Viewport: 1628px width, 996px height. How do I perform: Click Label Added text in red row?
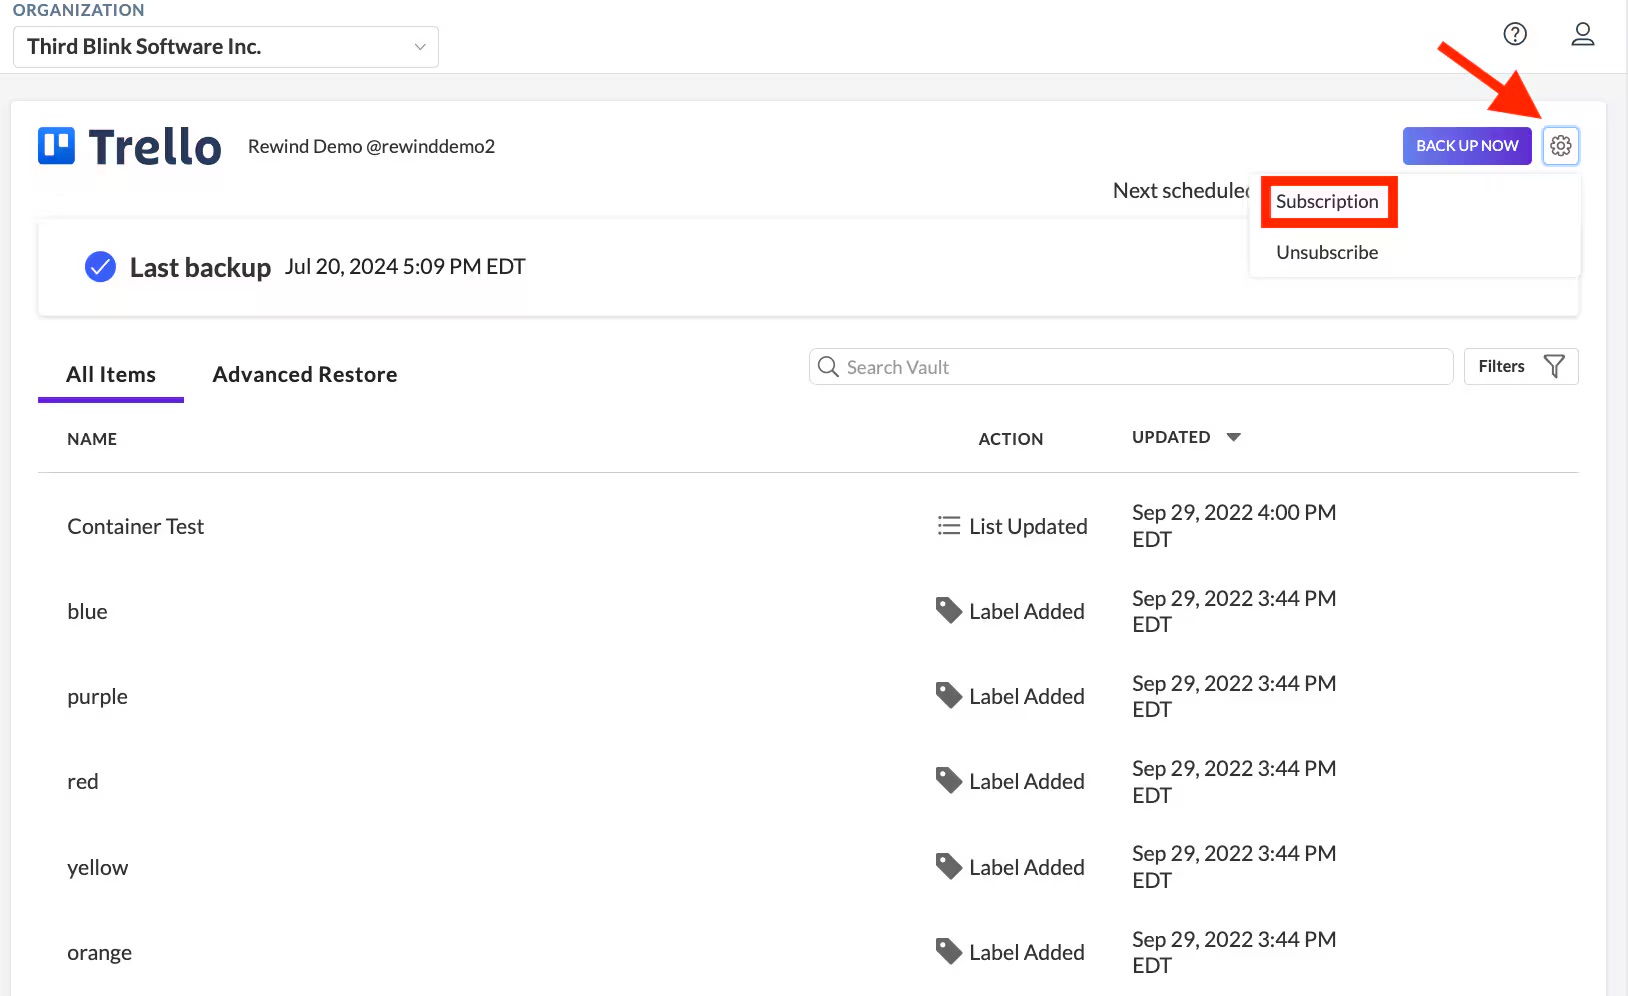click(x=1027, y=781)
